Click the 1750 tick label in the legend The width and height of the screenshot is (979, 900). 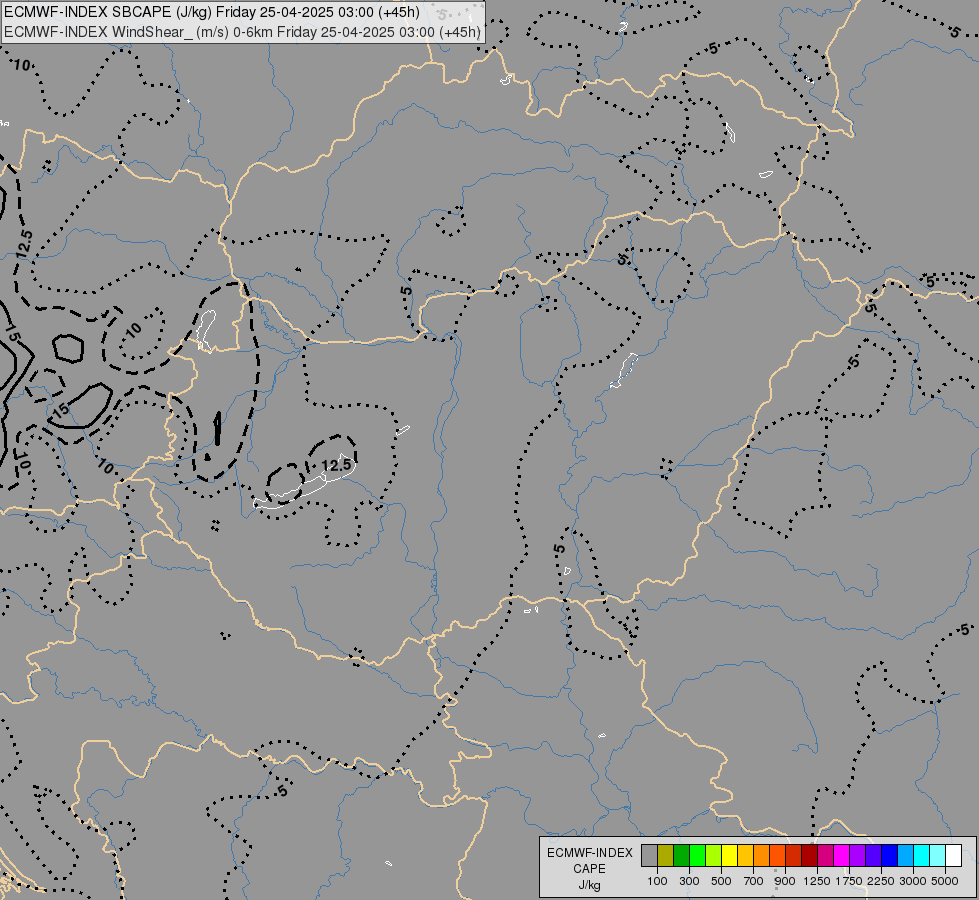[849, 881]
